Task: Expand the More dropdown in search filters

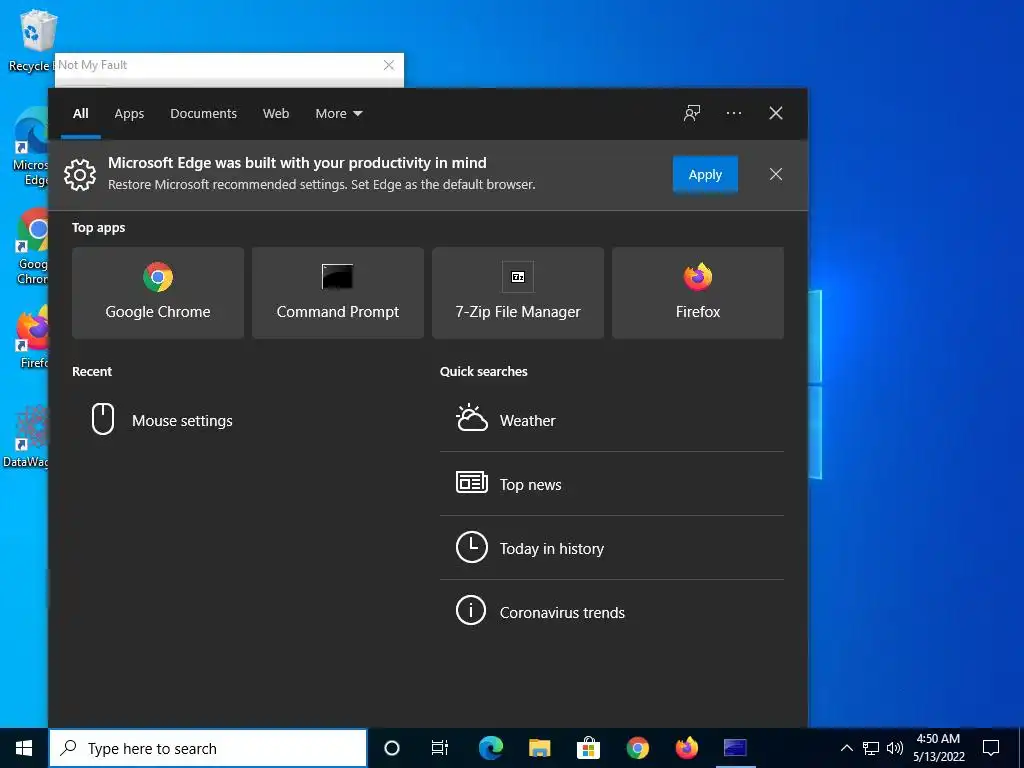Action: click(x=338, y=113)
